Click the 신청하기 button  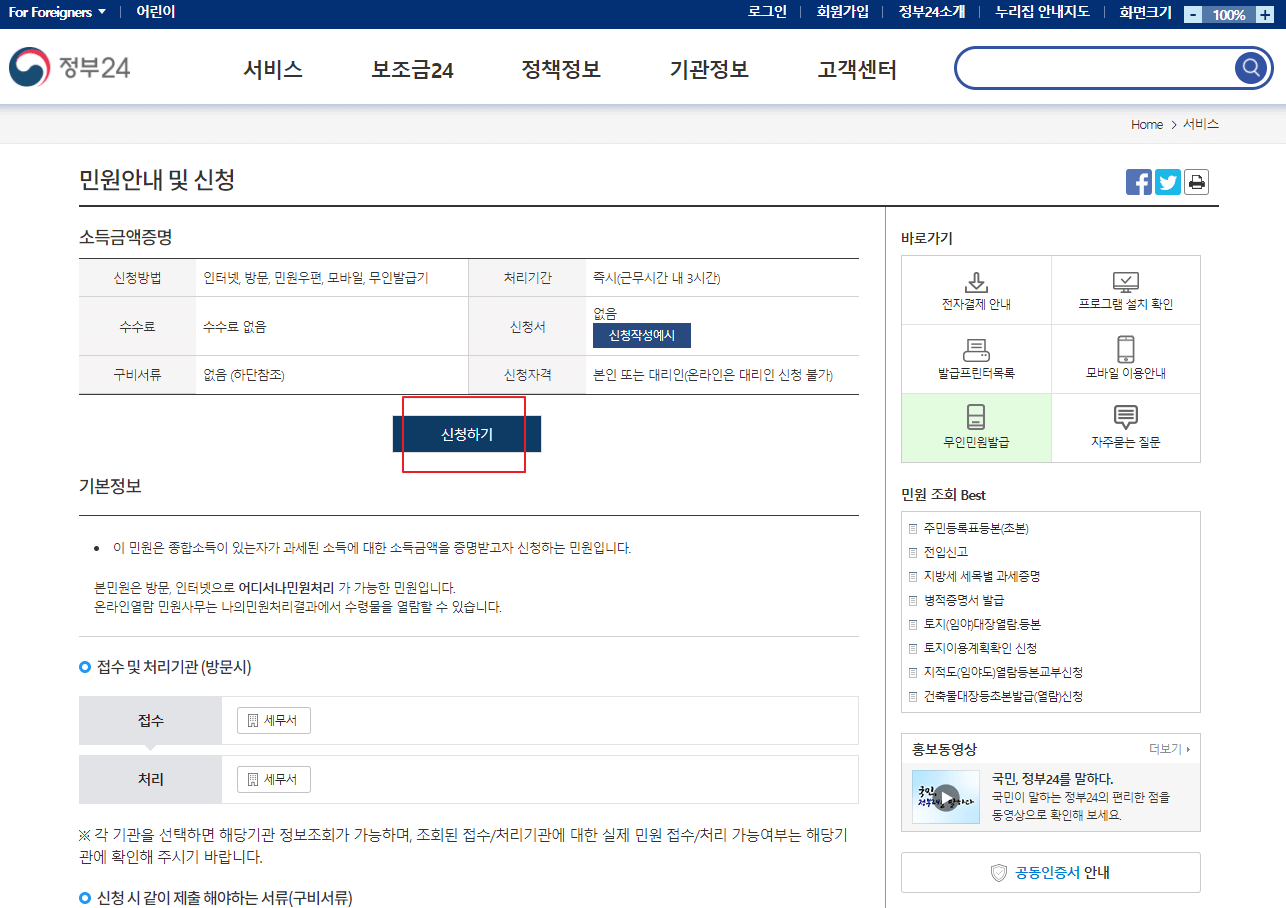(x=467, y=435)
